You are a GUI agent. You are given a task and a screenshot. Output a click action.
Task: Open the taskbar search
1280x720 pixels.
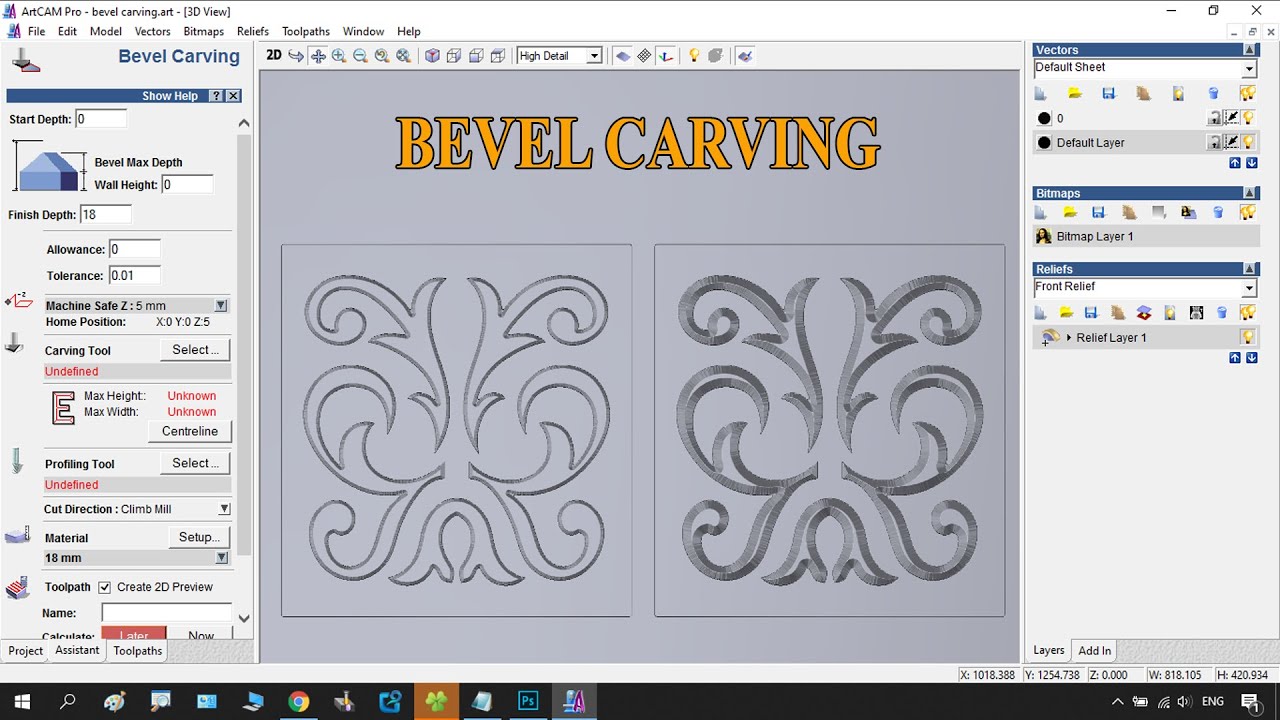[x=68, y=701]
